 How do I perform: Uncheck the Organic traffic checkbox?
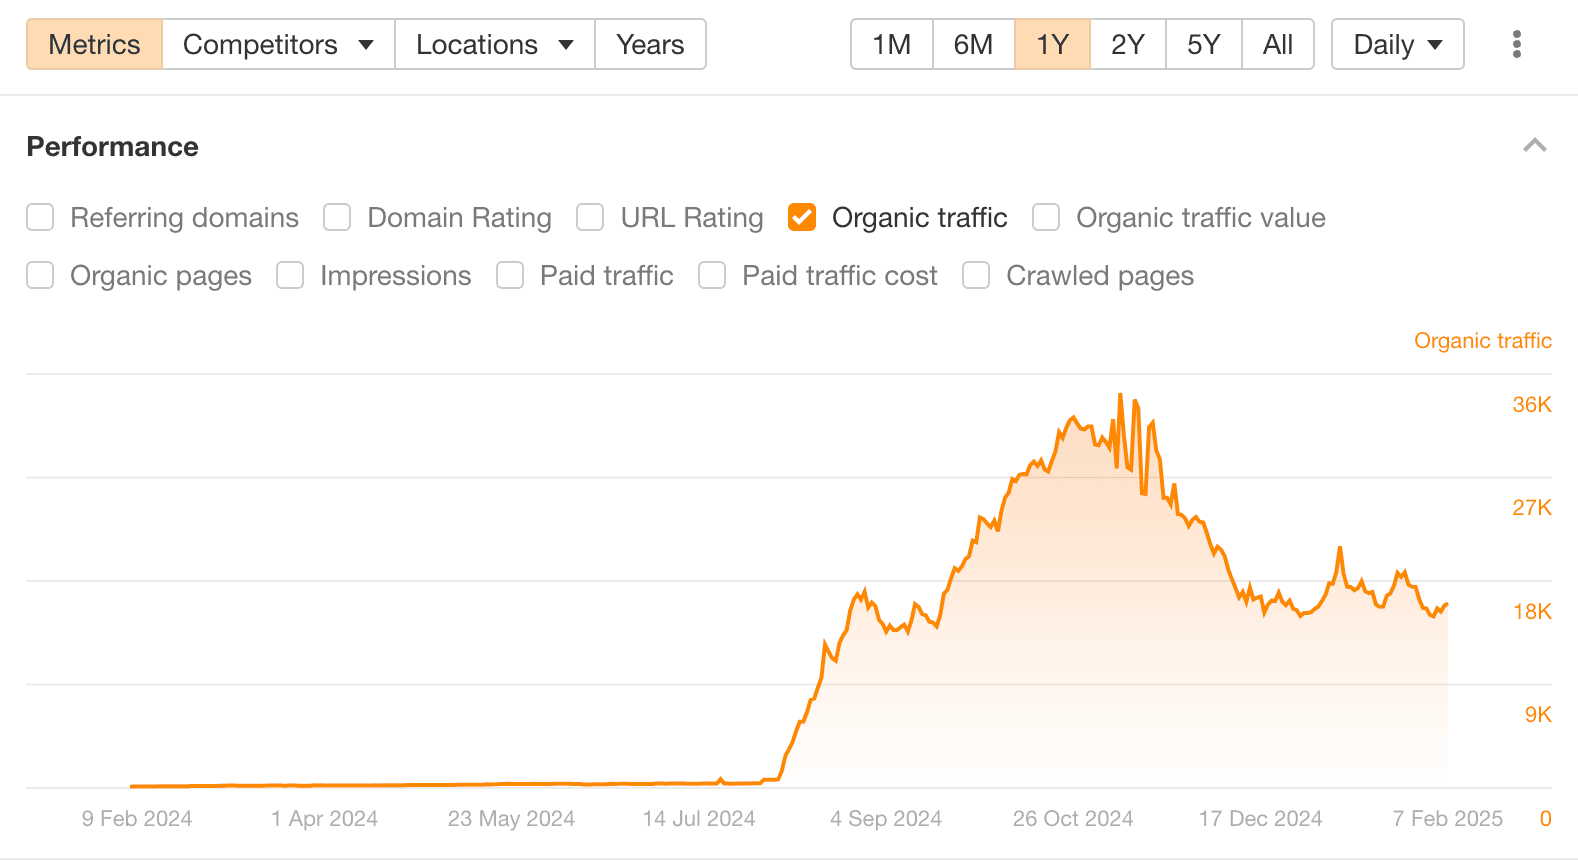click(x=802, y=217)
